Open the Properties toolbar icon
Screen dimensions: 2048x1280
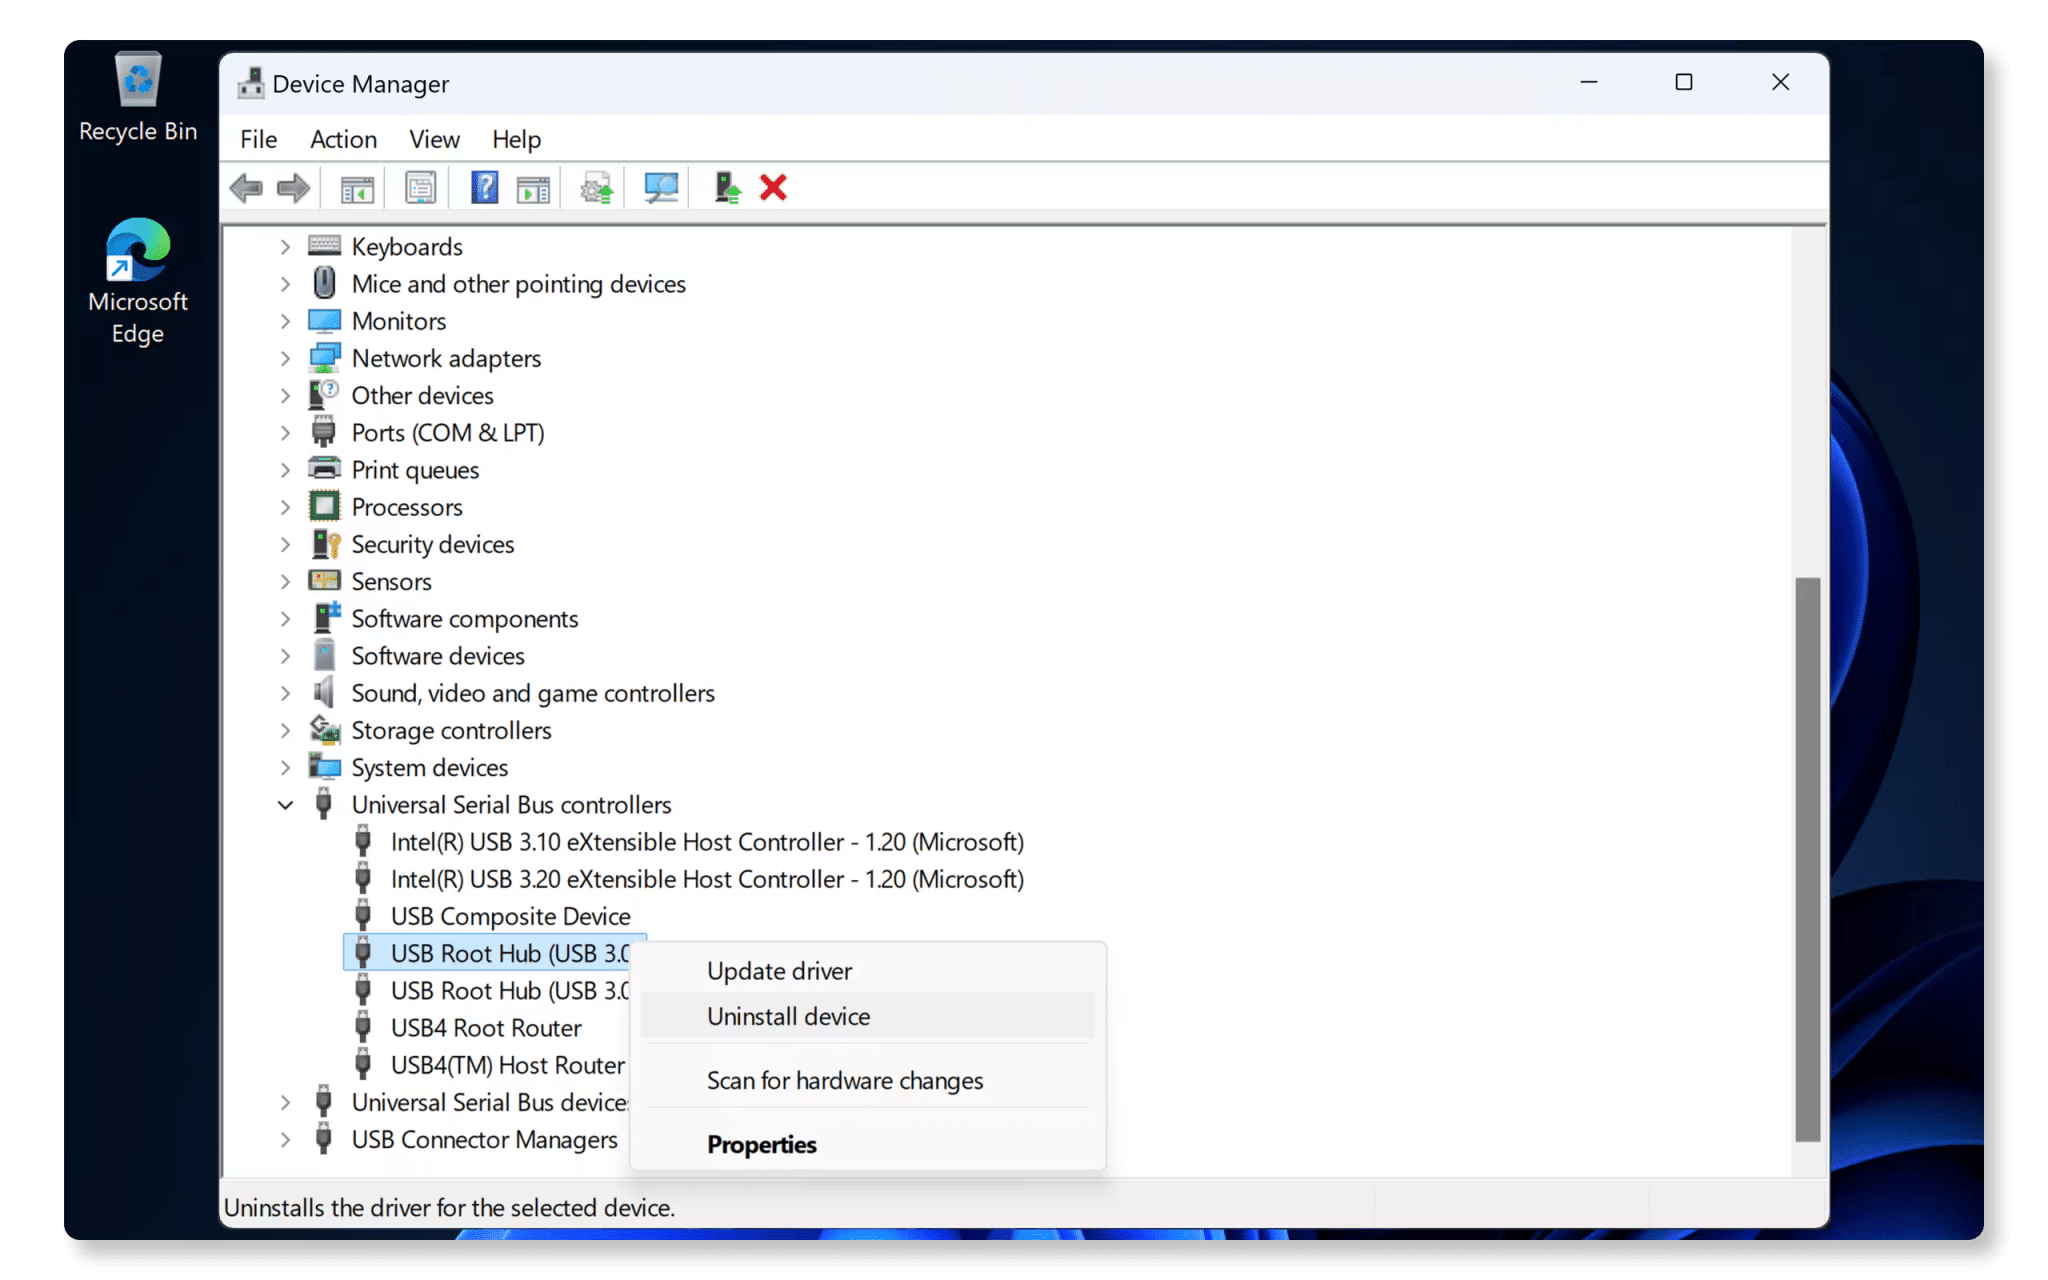(421, 188)
